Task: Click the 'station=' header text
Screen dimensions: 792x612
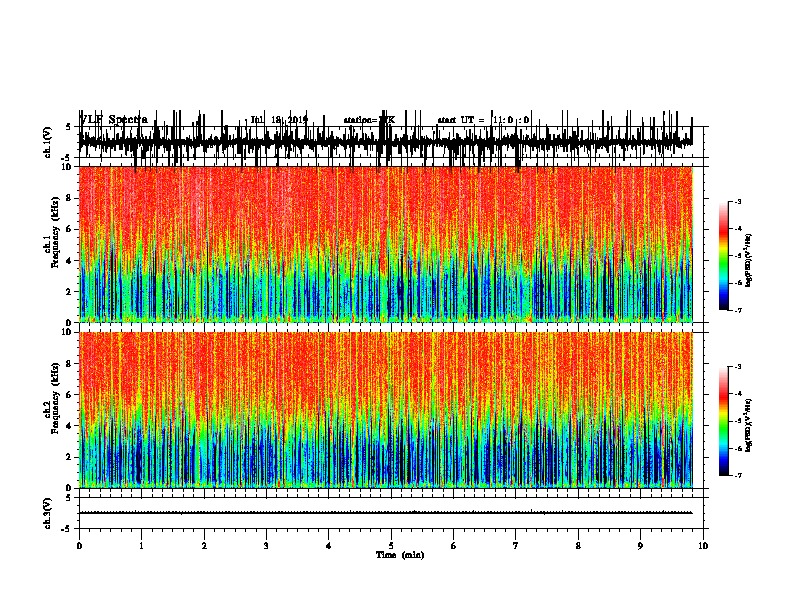Action: pyautogui.click(x=361, y=120)
